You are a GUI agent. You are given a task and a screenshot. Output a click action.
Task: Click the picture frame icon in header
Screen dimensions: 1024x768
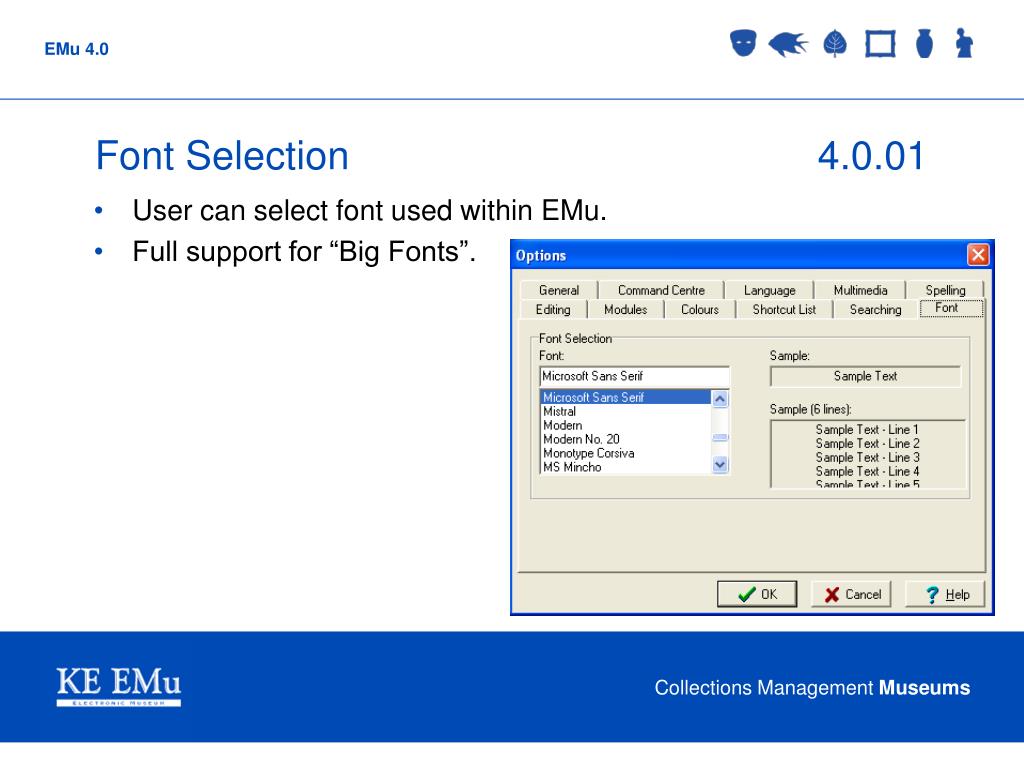pyautogui.click(x=880, y=44)
